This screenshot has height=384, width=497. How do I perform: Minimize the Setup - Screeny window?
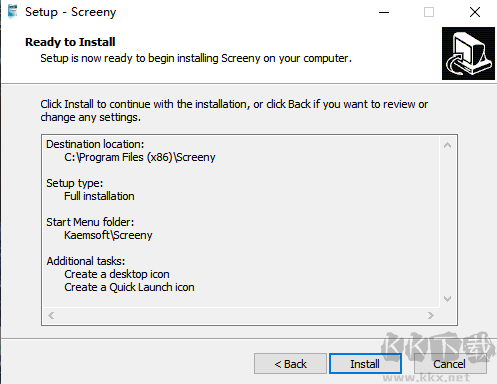(x=384, y=12)
